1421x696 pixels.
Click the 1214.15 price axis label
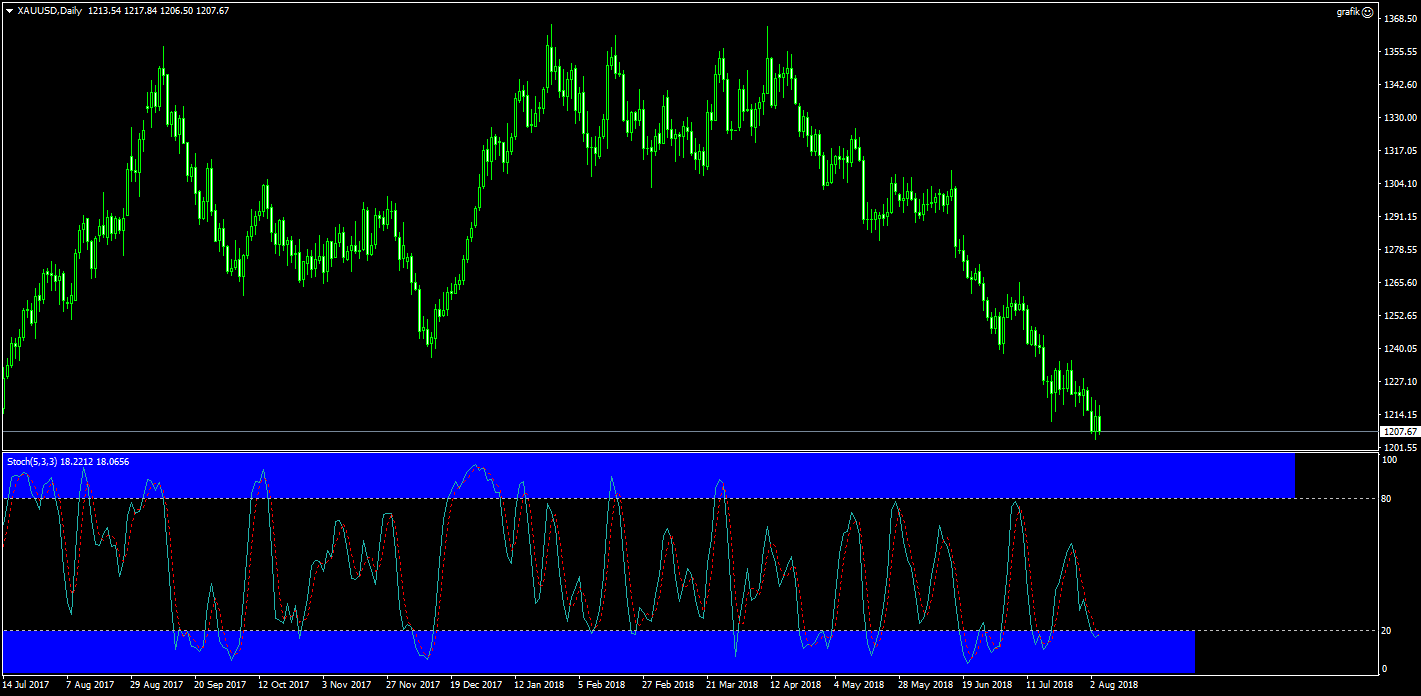tap(1401, 414)
